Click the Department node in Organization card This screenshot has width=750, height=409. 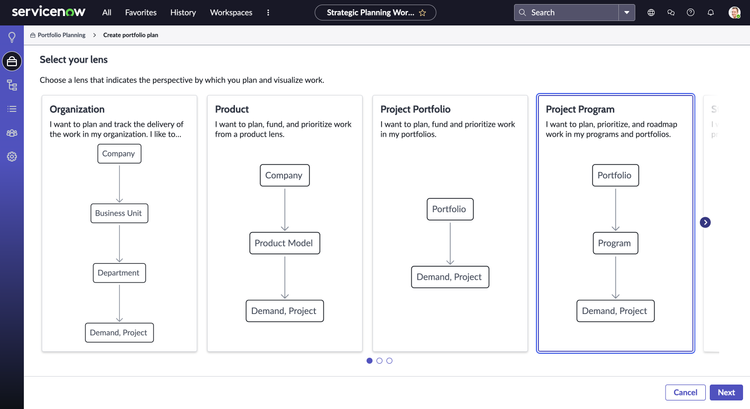coord(119,273)
